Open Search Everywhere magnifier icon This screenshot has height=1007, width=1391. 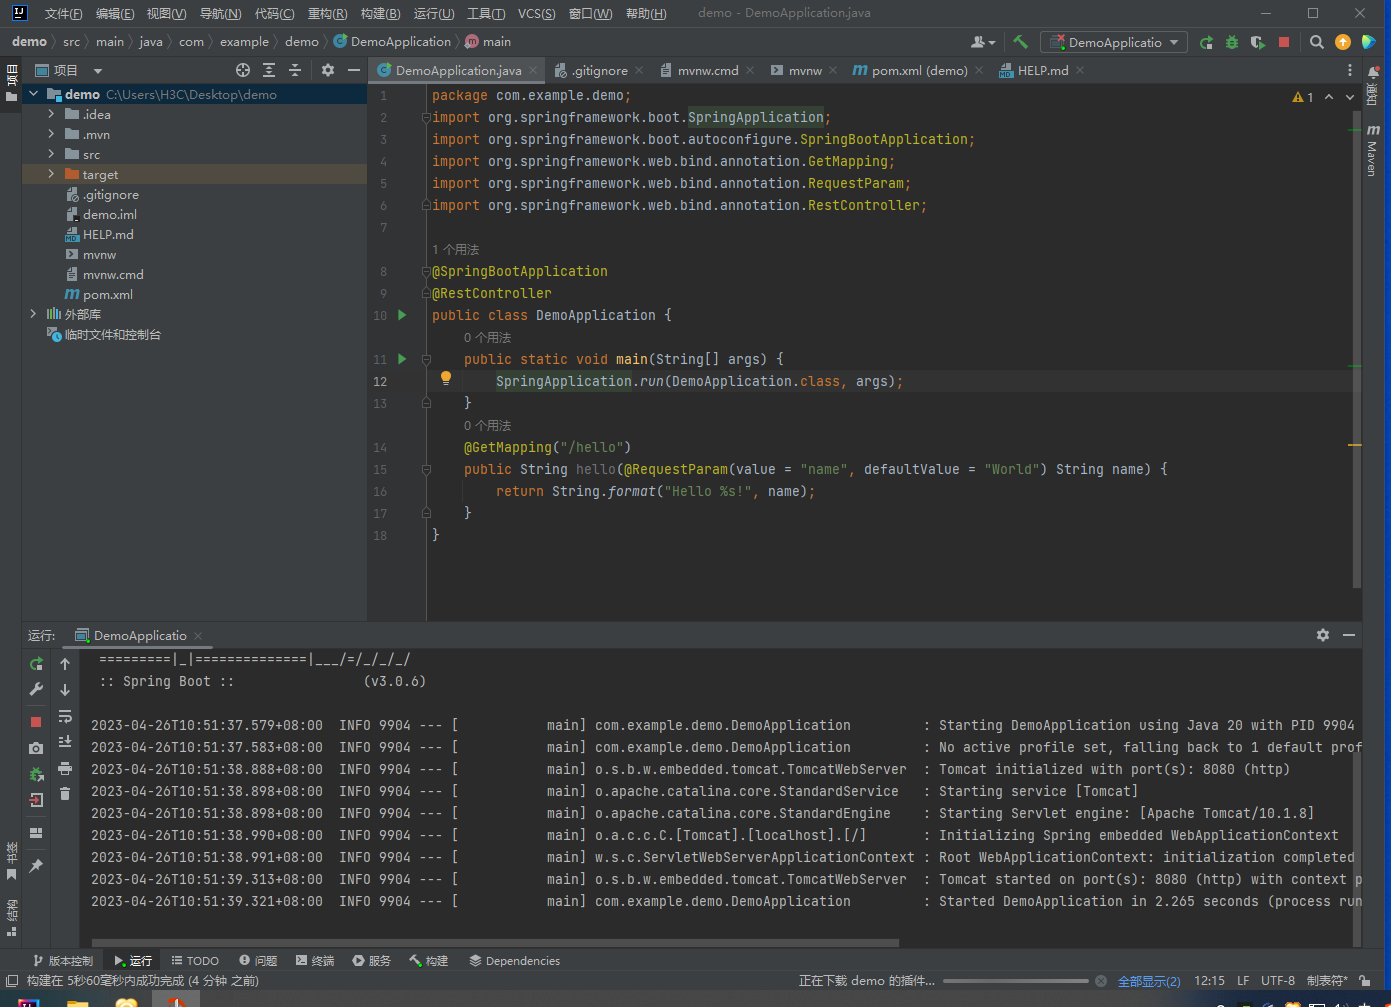1317,42
